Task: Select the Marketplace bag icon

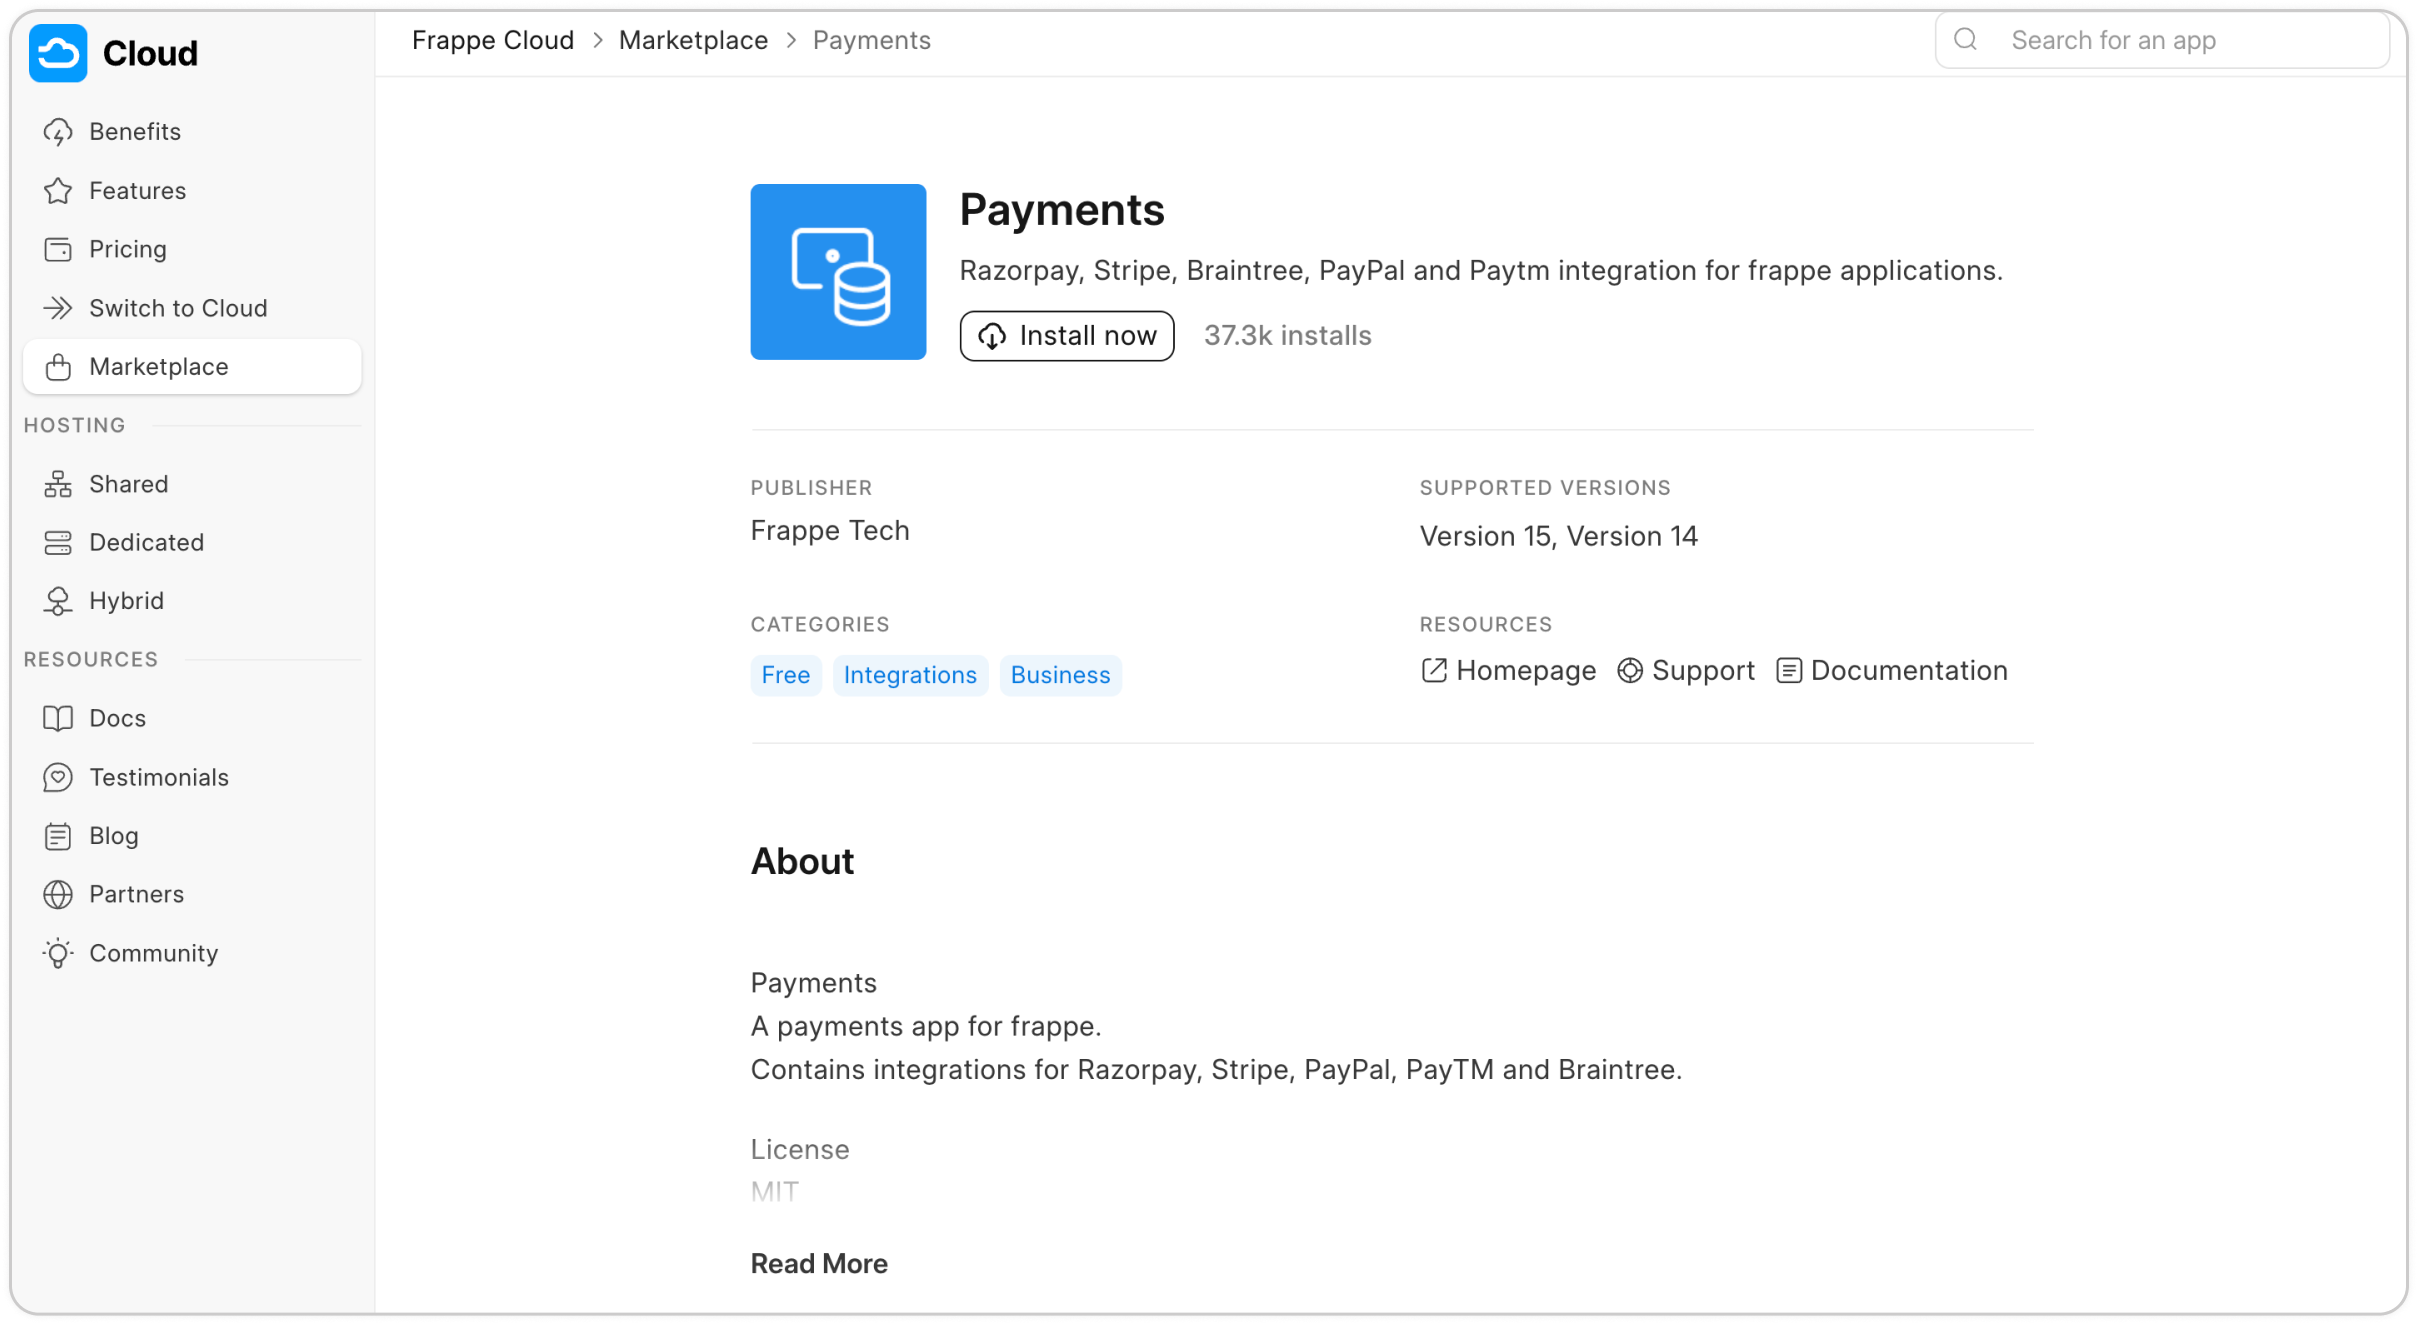Action: pos(58,366)
